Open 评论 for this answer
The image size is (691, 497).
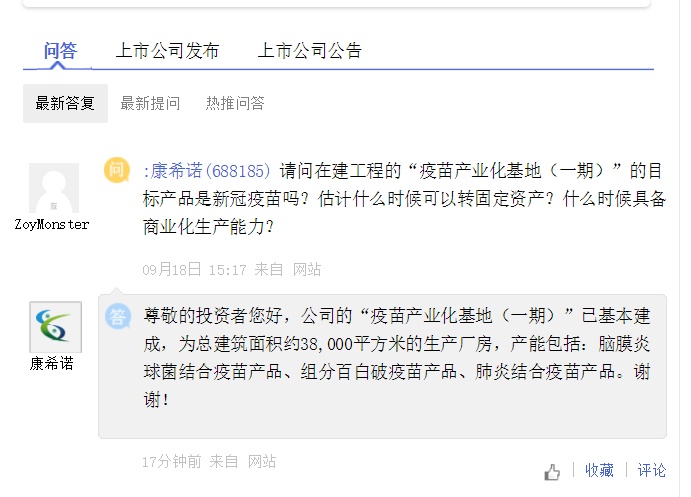pos(652,470)
